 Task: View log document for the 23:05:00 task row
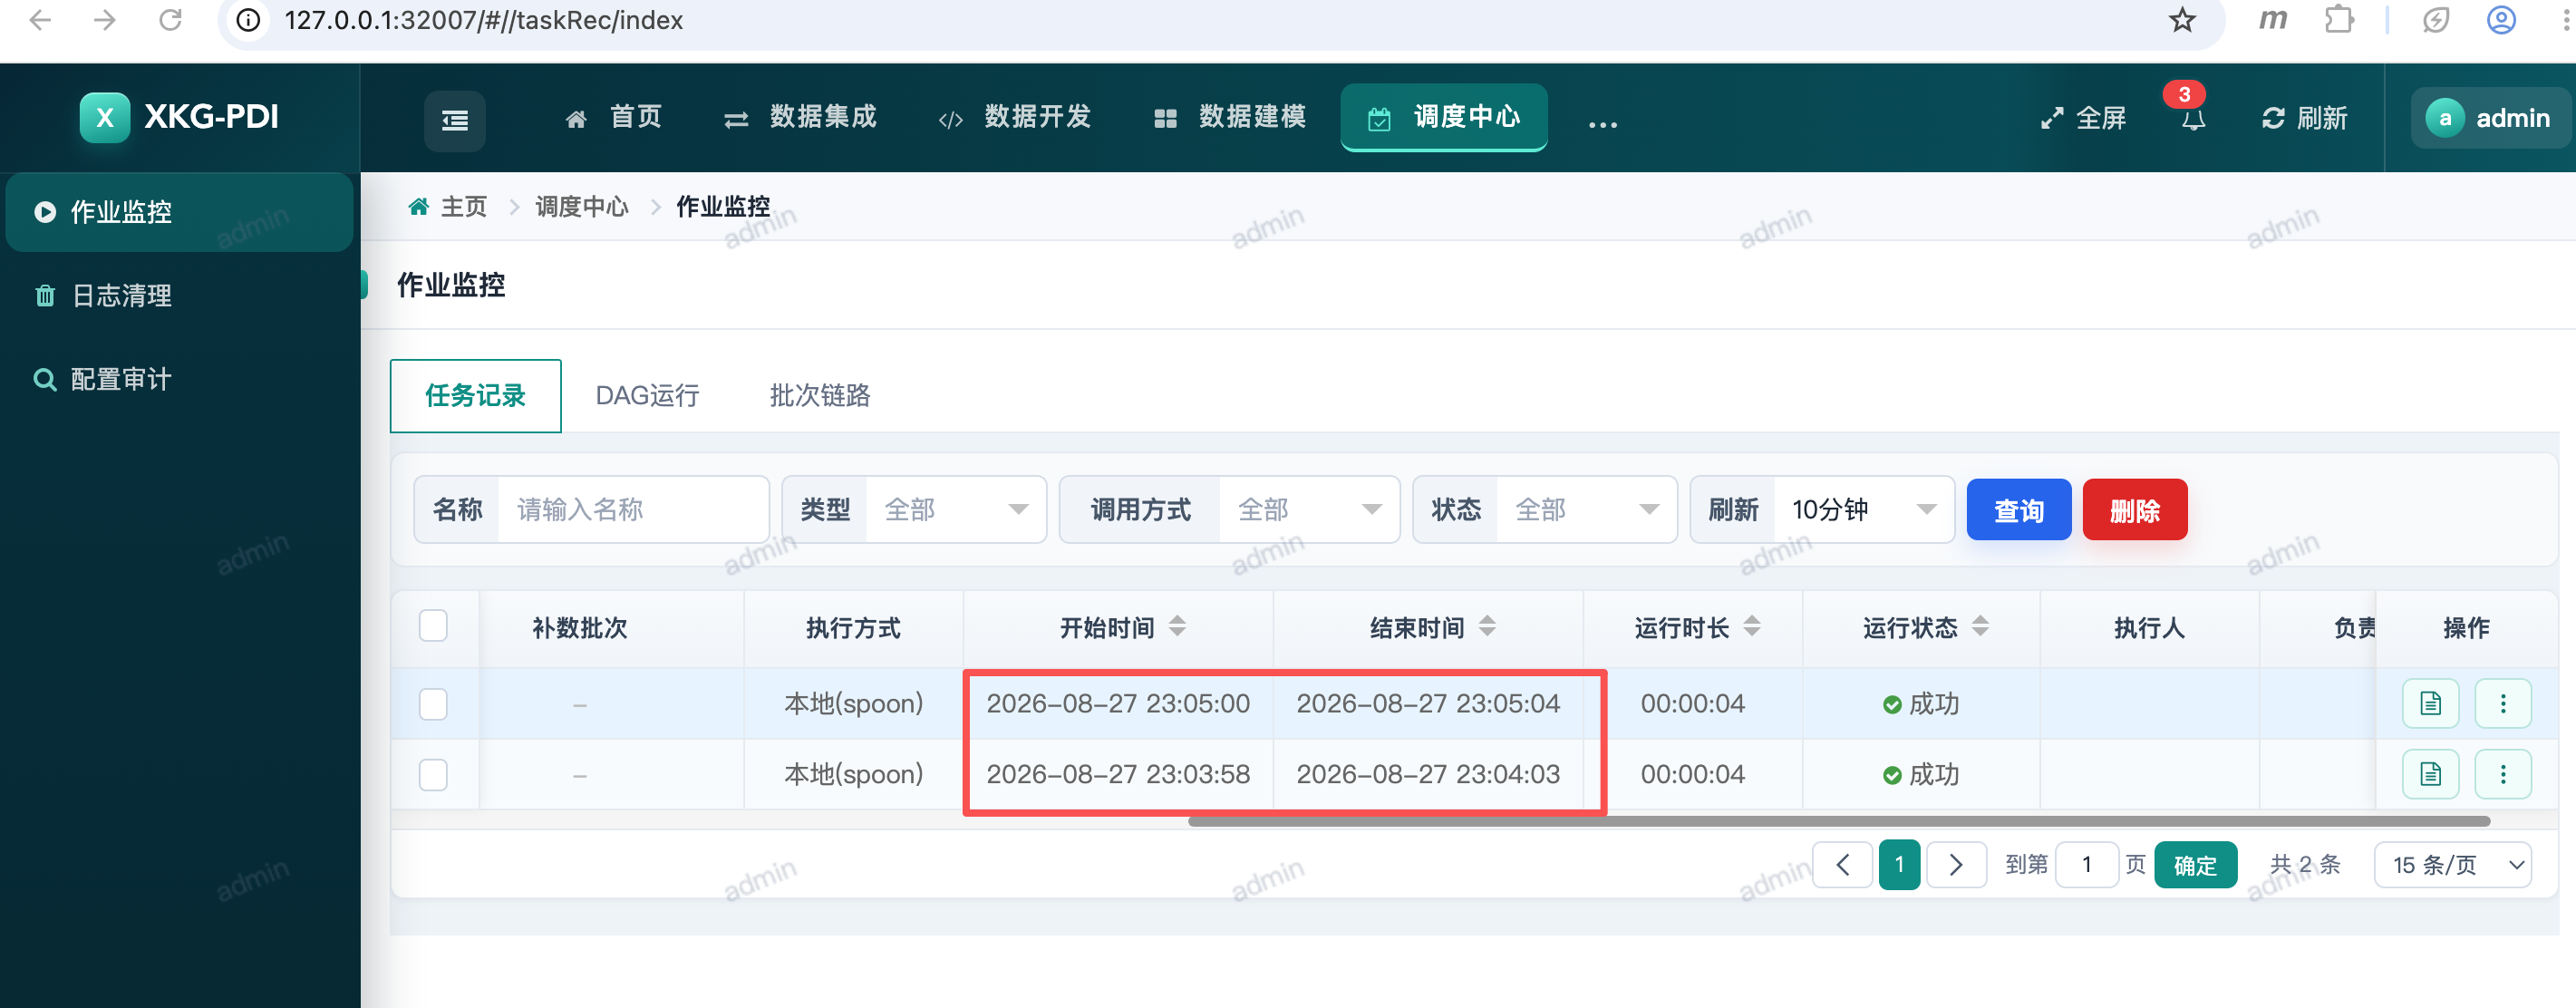pos(2430,703)
